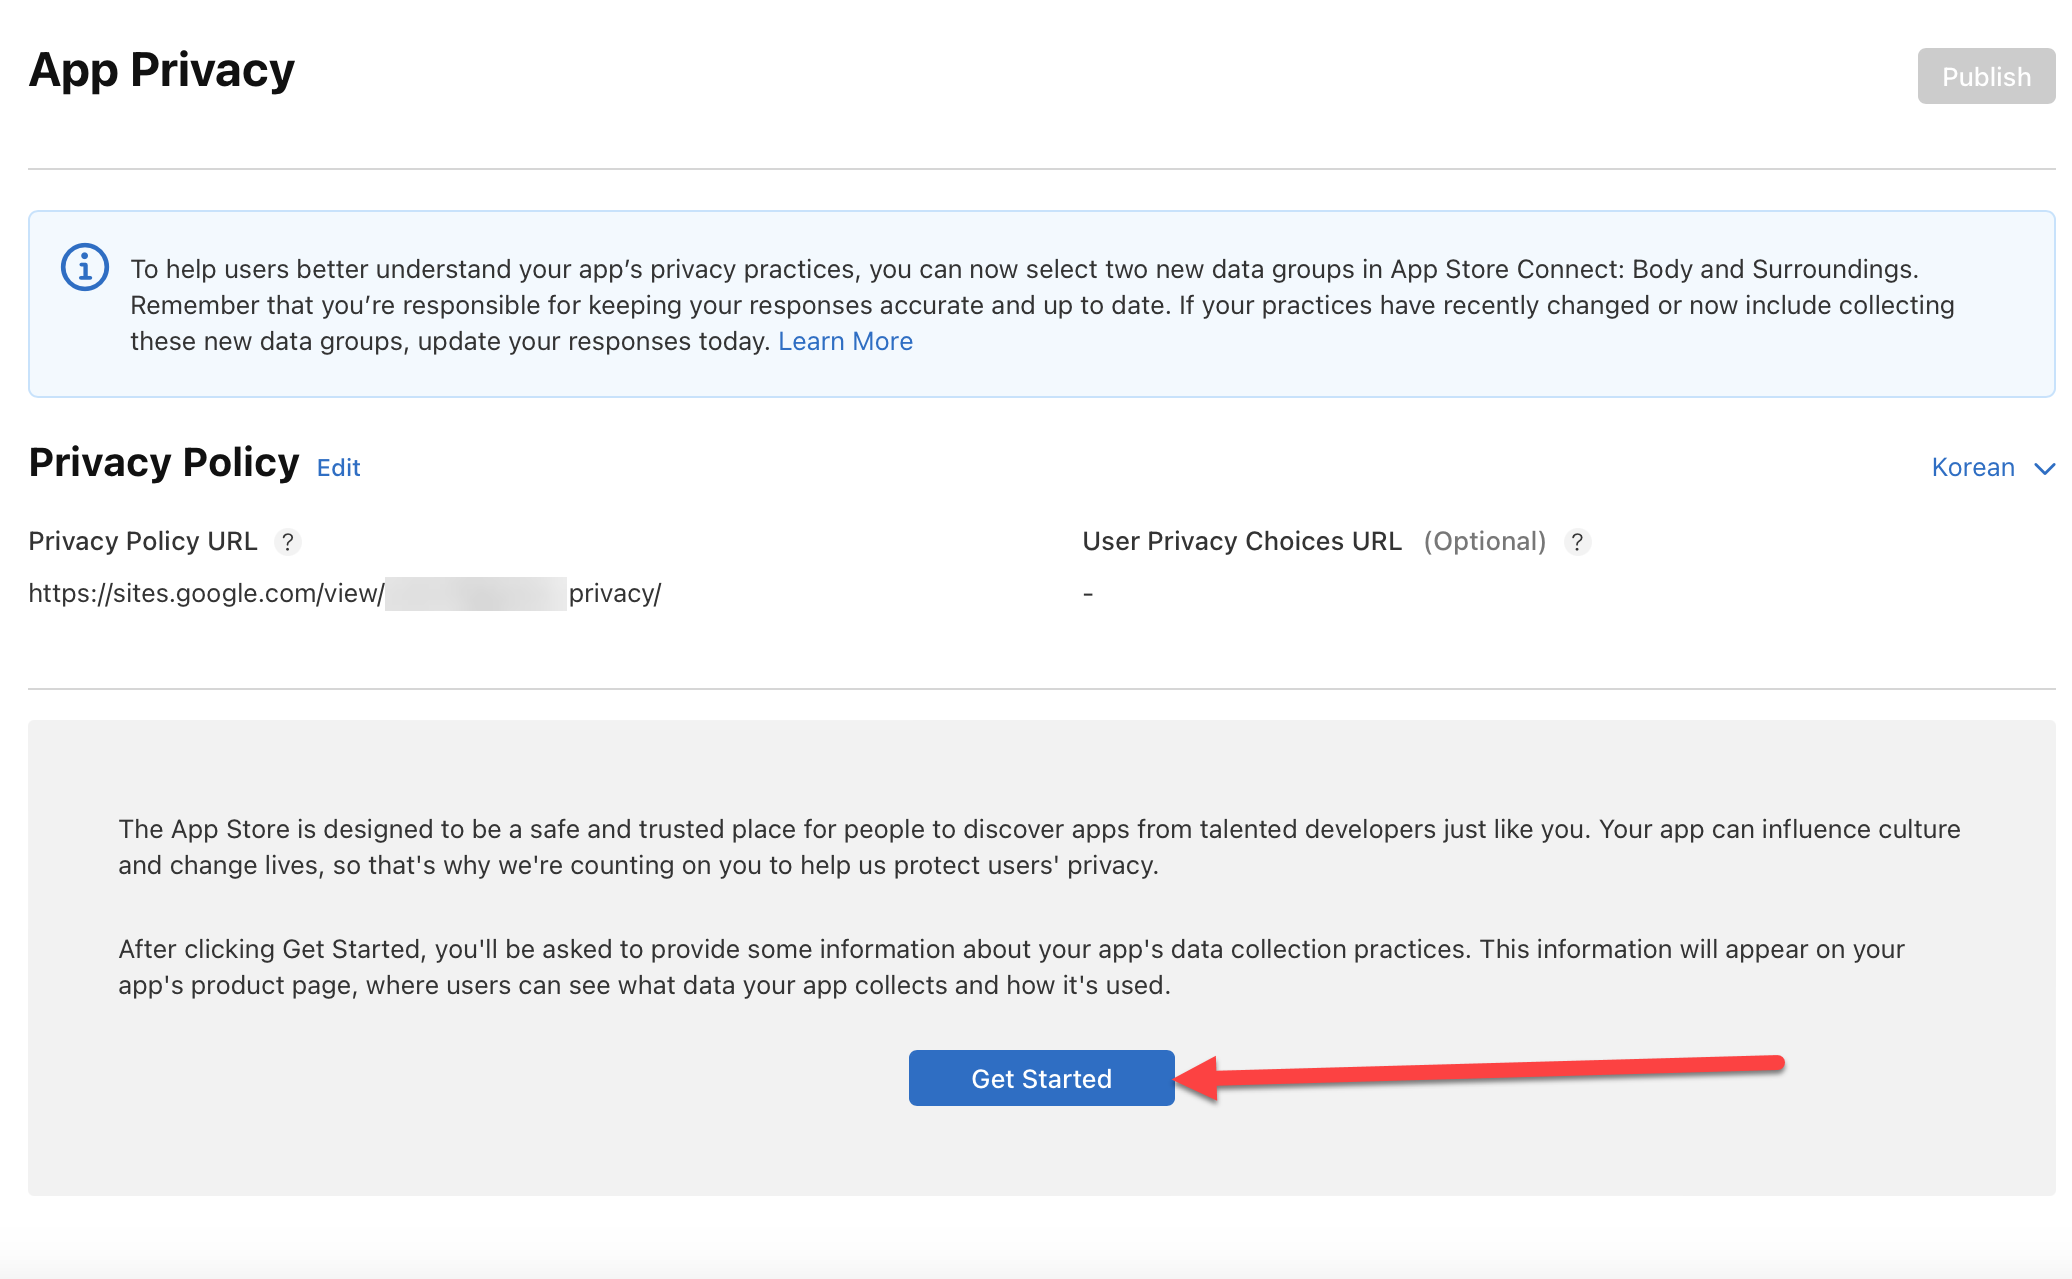Click the sites.google.com privacy policy URL
This screenshot has height=1279, width=2072.
205,593
